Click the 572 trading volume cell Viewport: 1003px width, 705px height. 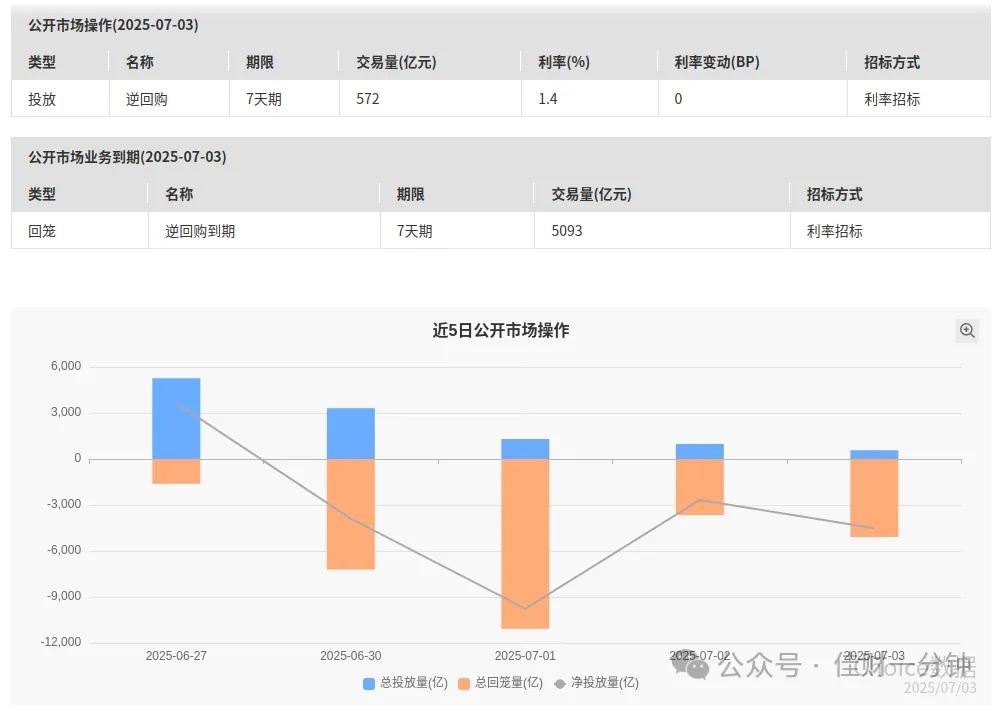(x=368, y=99)
